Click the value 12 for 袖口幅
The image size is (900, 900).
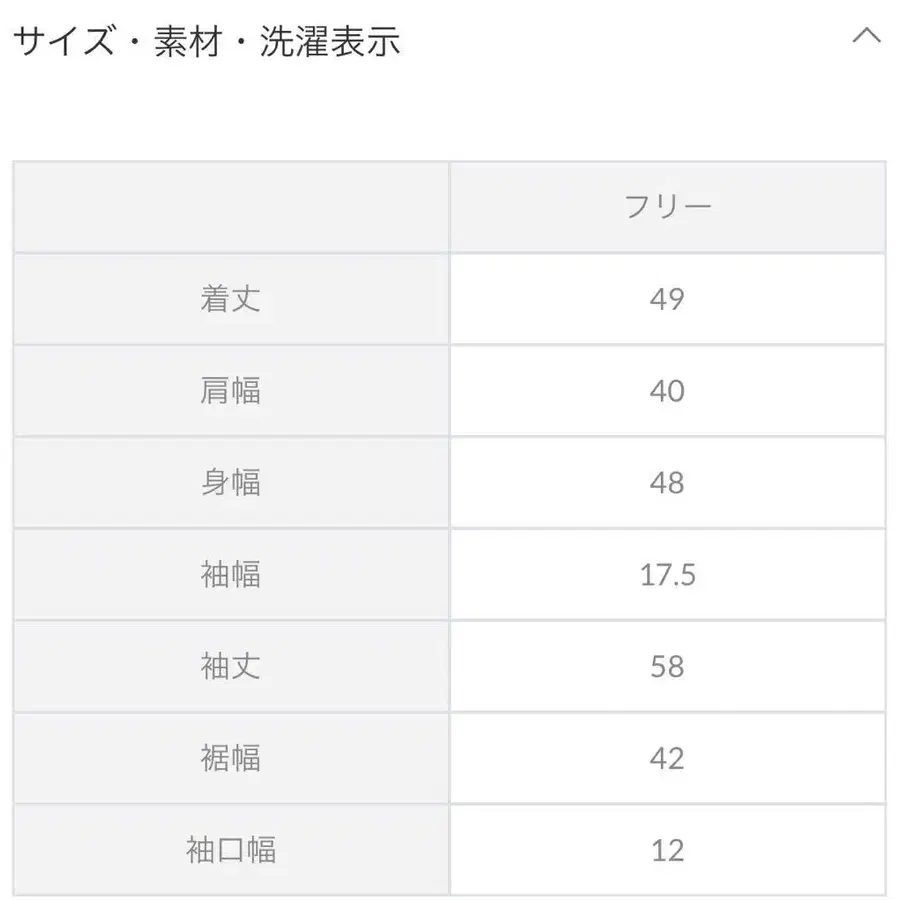[668, 850]
